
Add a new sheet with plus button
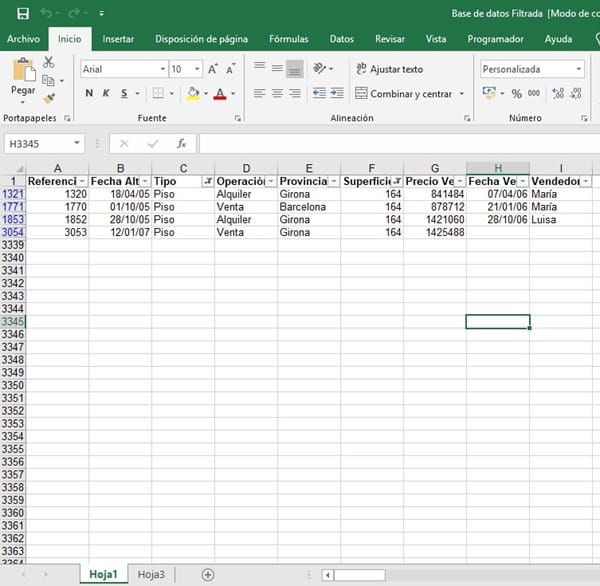click(x=208, y=574)
